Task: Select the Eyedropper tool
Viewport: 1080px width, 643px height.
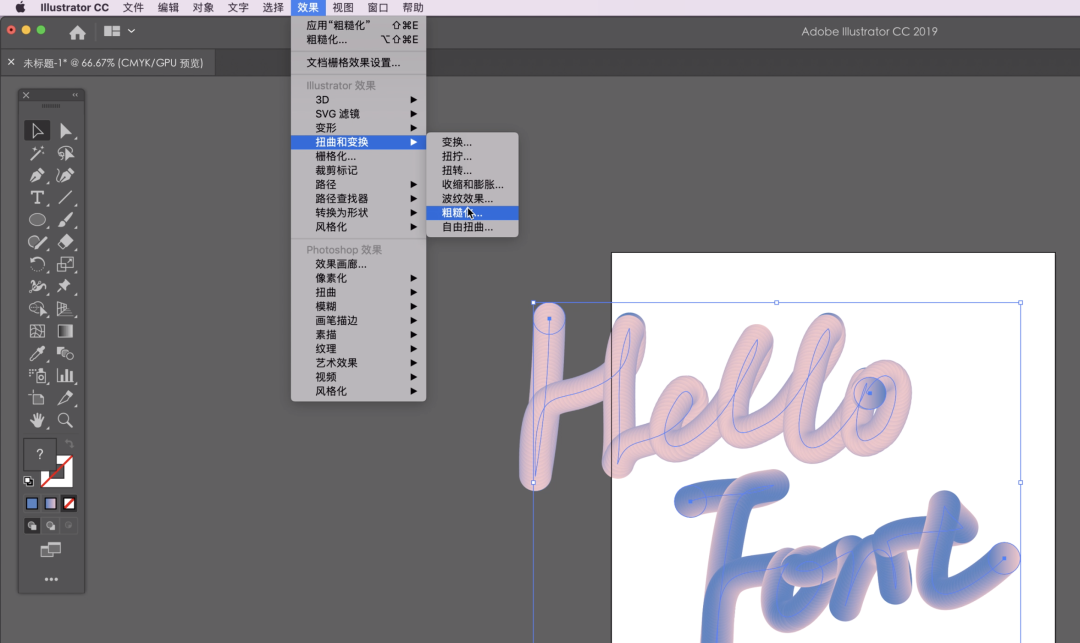Action: click(37, 353)
